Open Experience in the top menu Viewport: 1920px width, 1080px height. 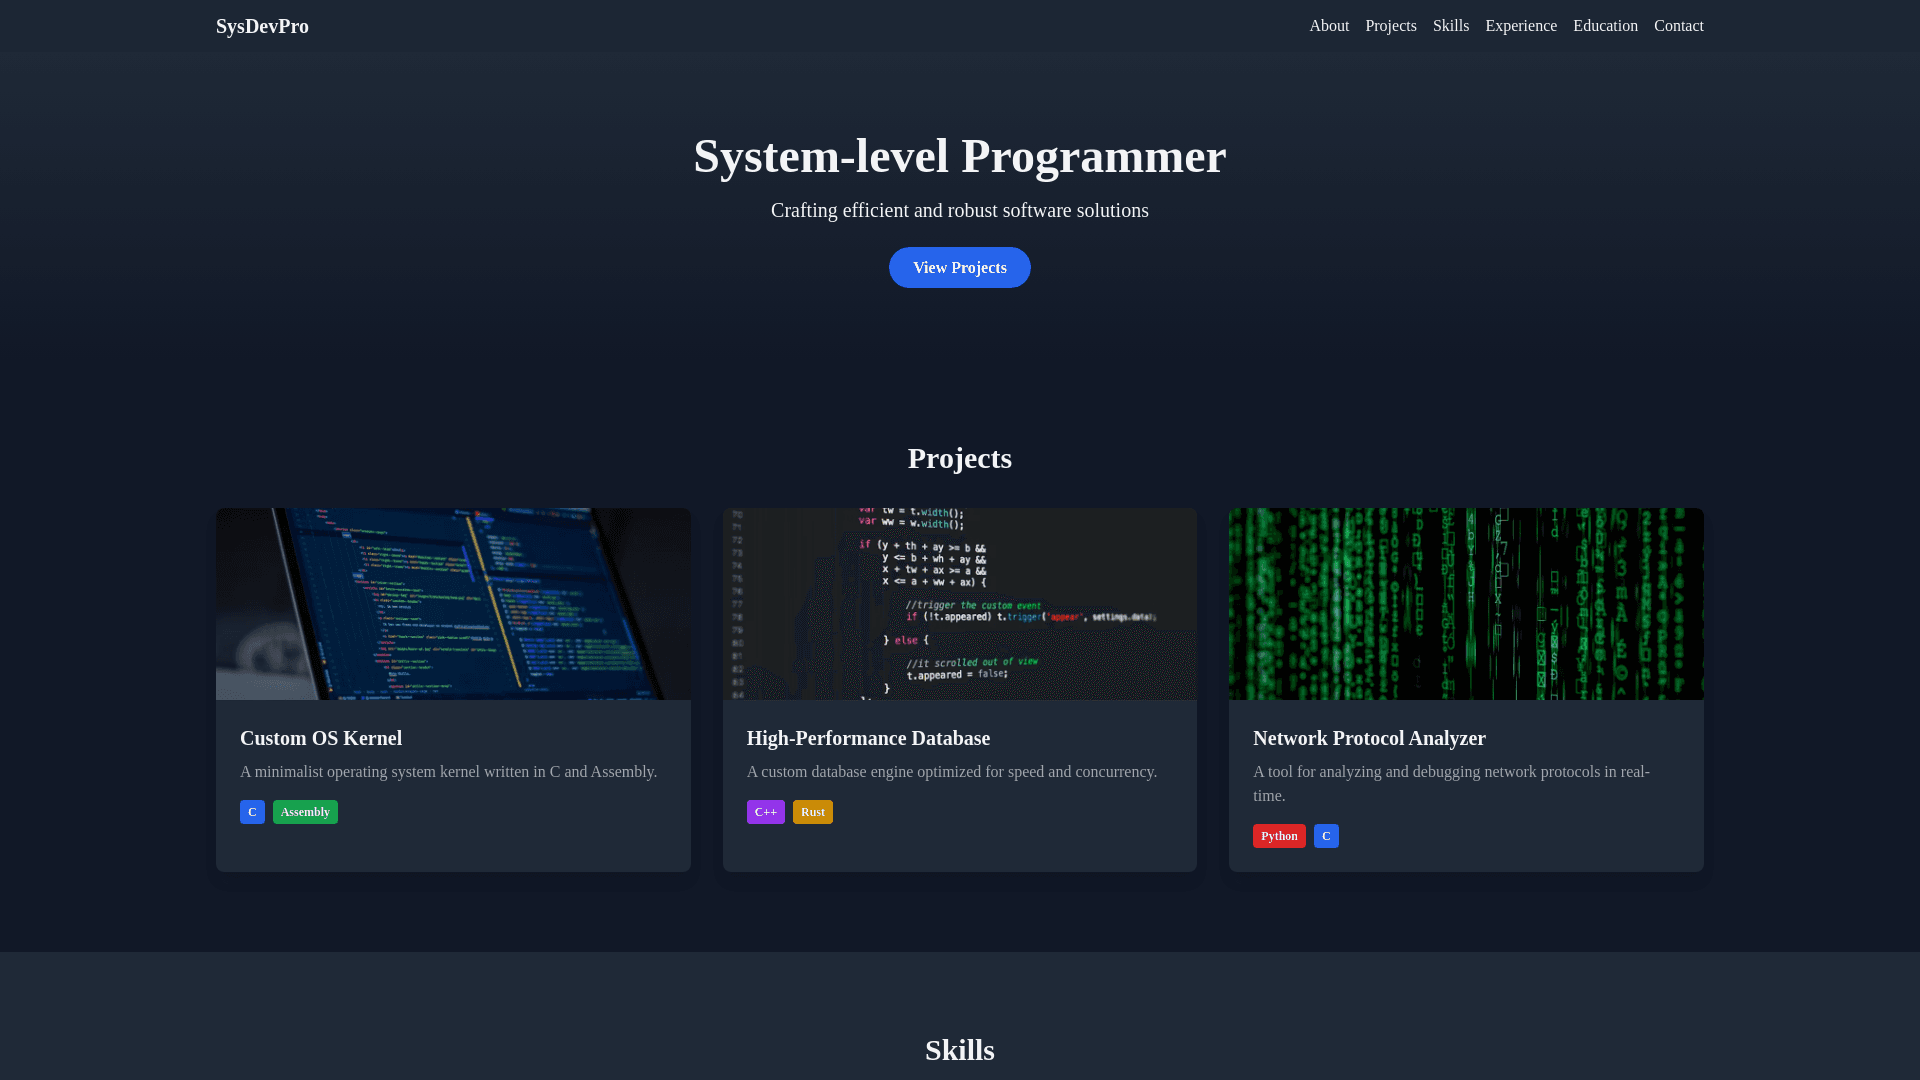[x=1520, y=26]
